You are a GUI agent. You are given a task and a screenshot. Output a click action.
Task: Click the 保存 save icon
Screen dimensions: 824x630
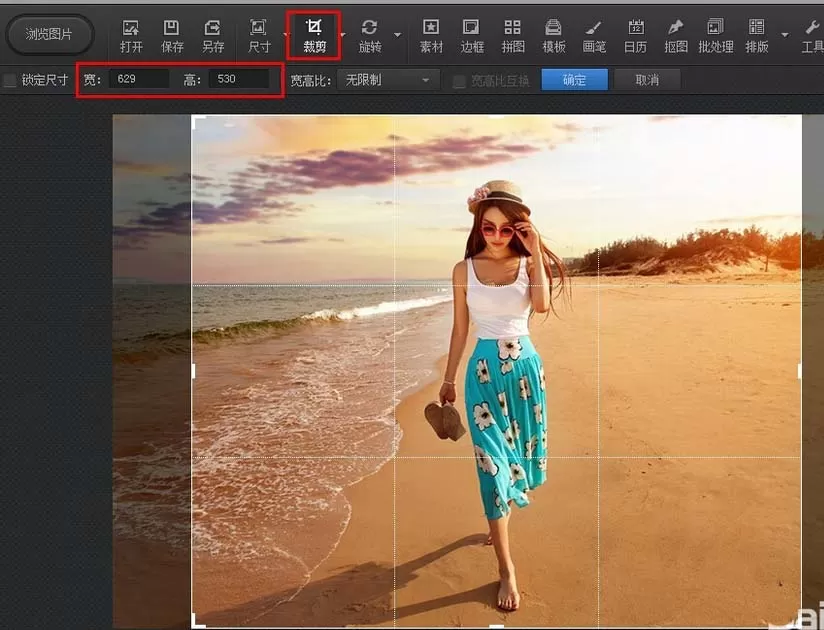[172, 36]
